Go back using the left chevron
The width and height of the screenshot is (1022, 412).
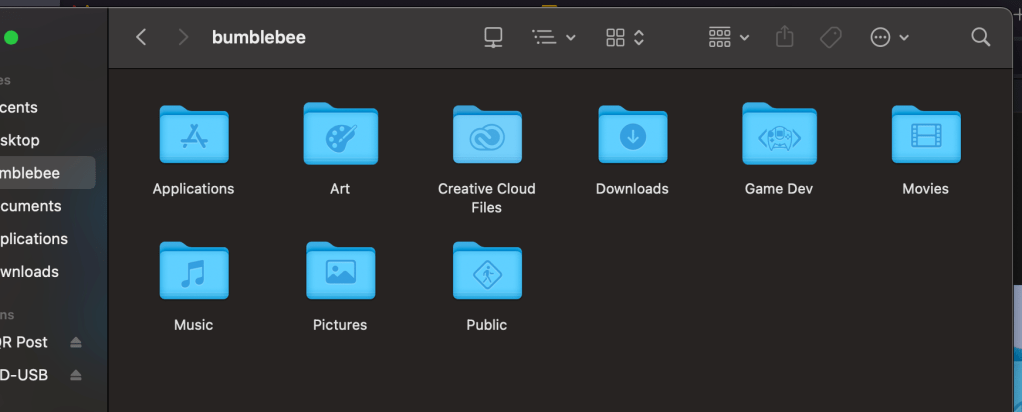(141, 37)
